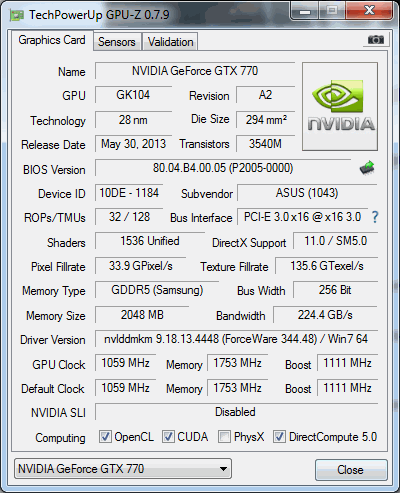Click the GPU-Z title bar app icon
Screen dimensions: 400x493
17,15
